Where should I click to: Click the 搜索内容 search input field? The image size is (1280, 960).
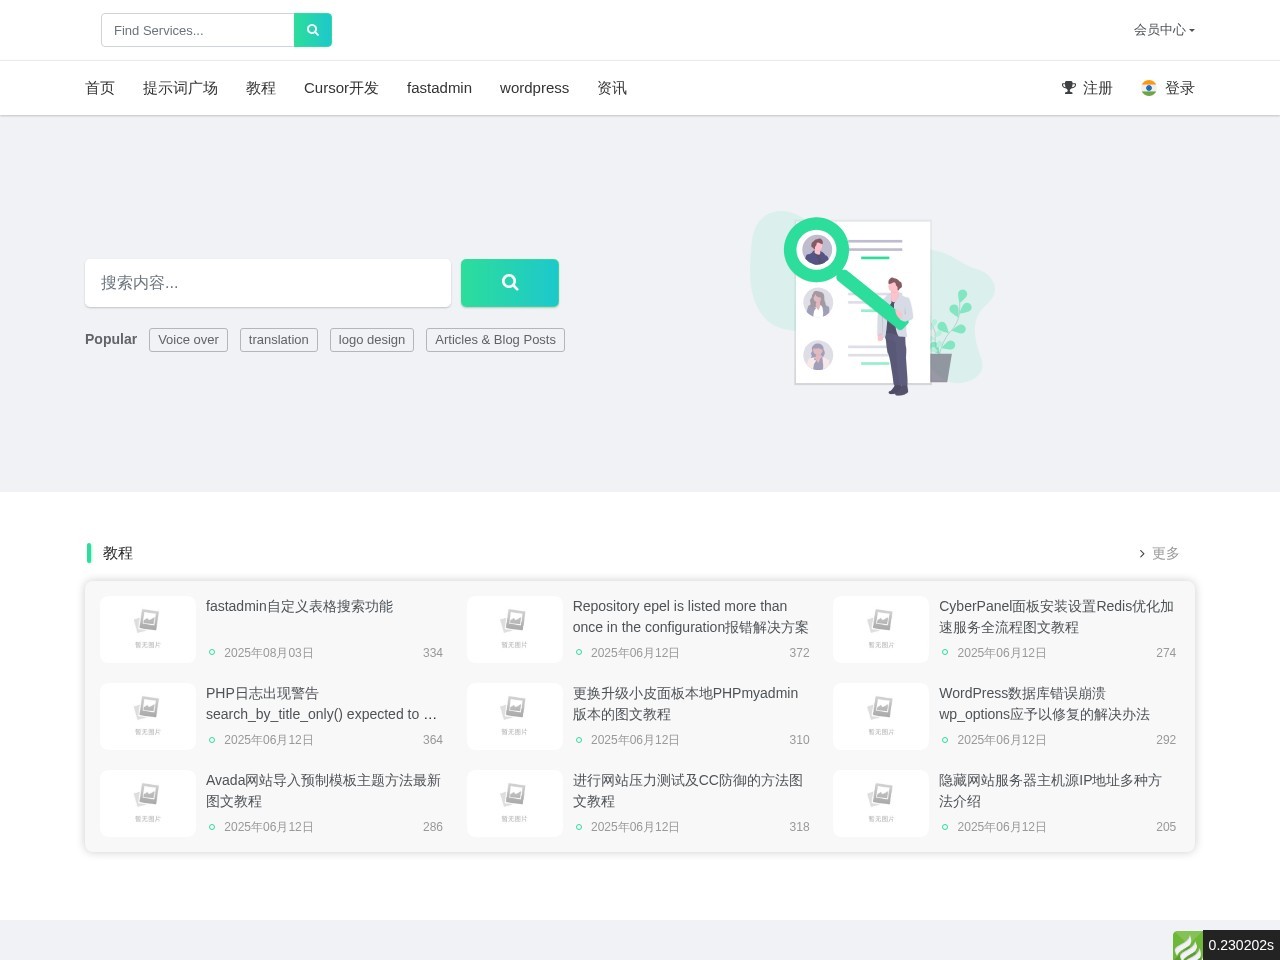click(268, 283)
